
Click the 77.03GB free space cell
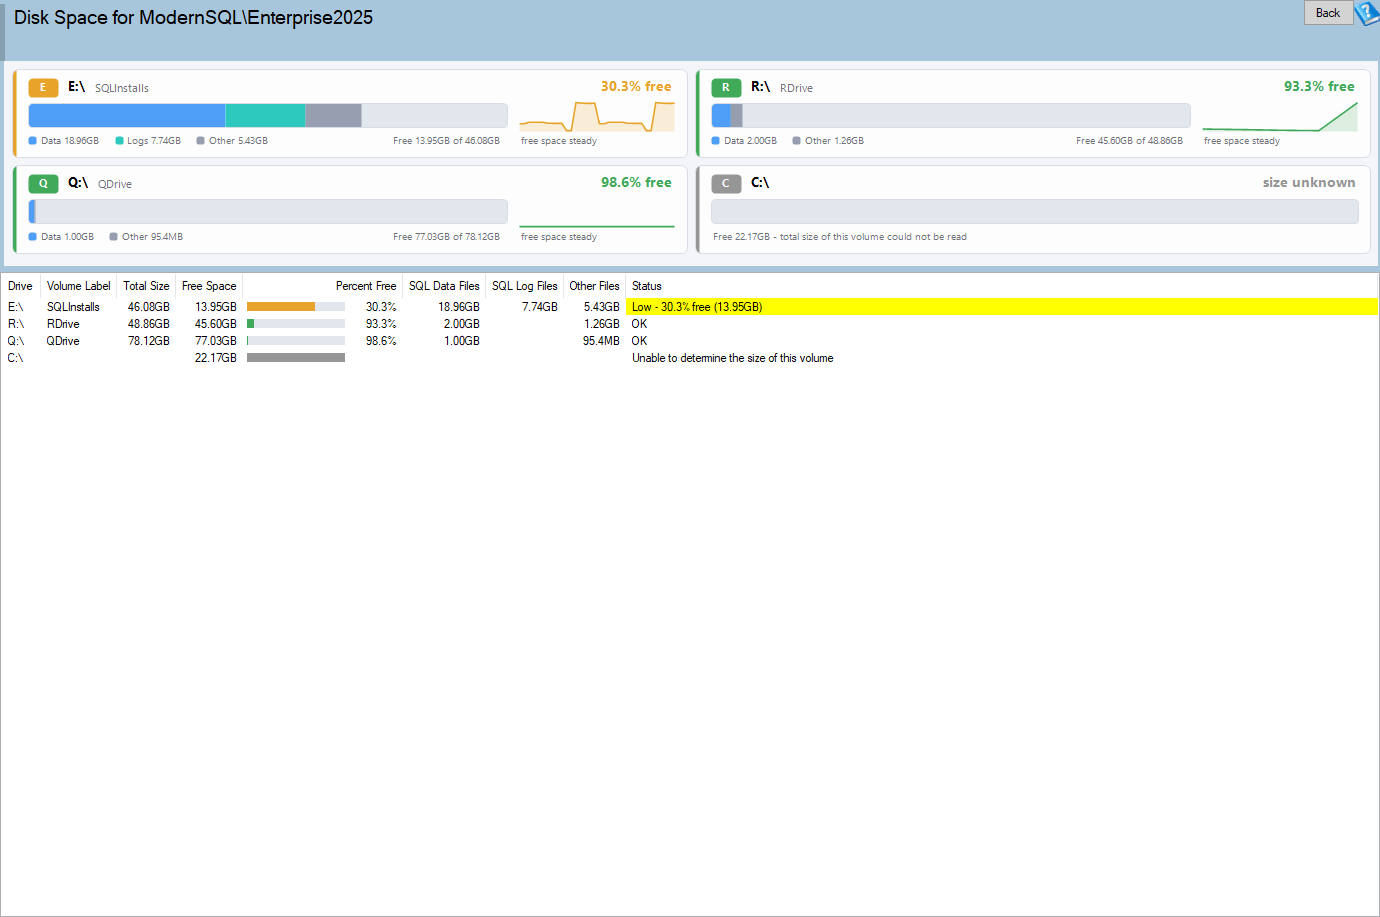tap(216, 341)
